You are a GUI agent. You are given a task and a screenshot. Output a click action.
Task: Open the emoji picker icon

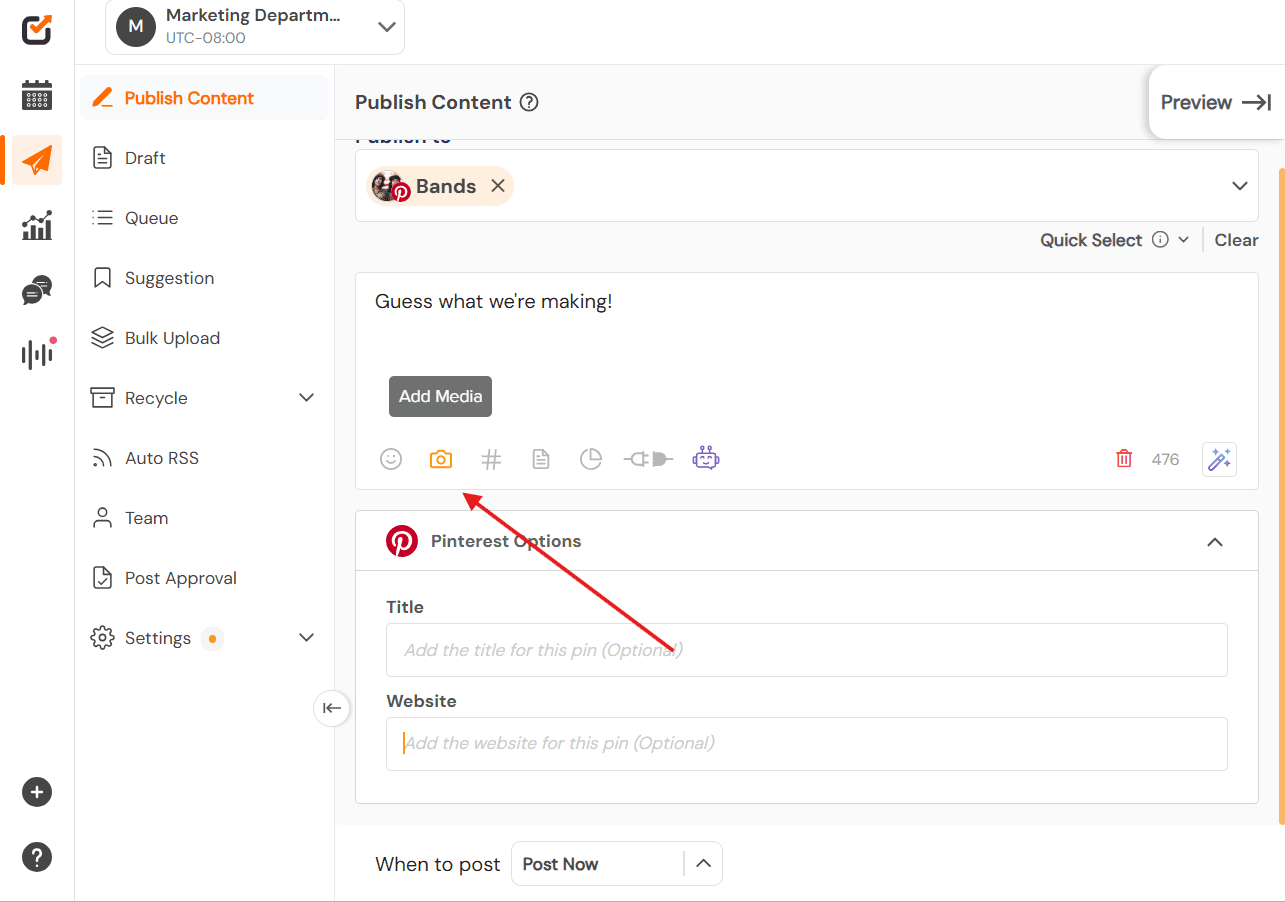391,459
